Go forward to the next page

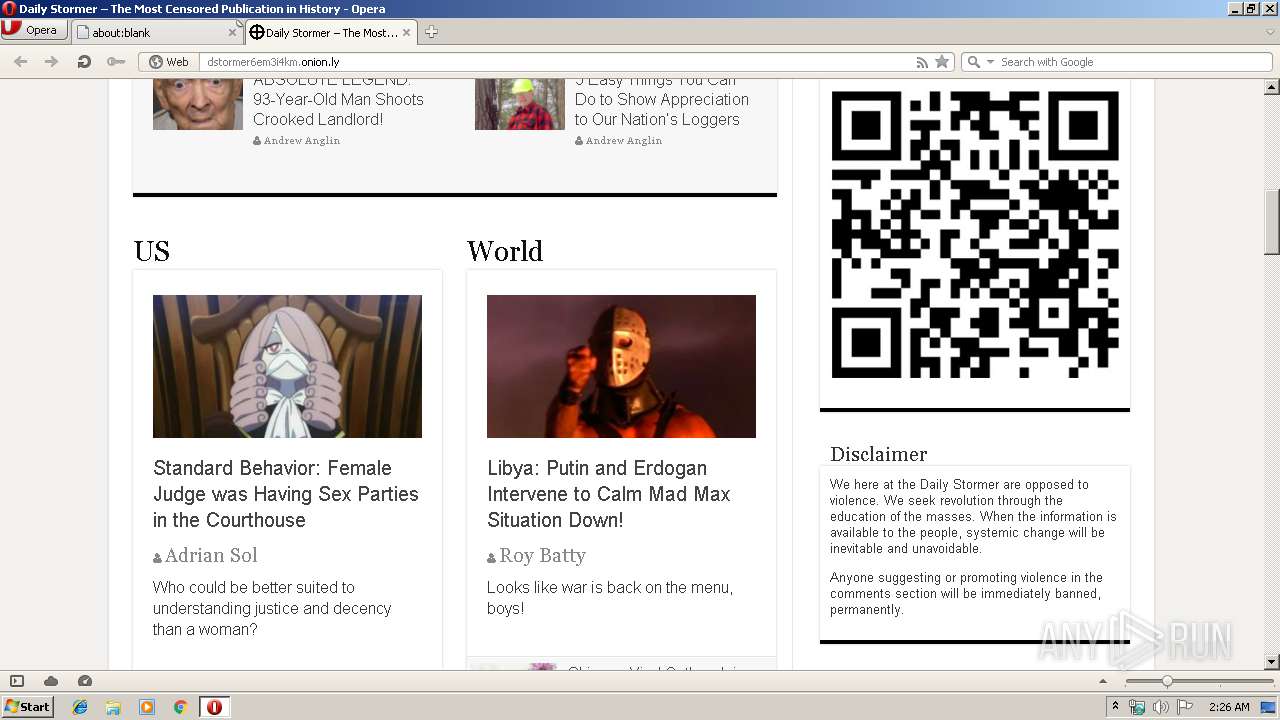click(51, 61)
